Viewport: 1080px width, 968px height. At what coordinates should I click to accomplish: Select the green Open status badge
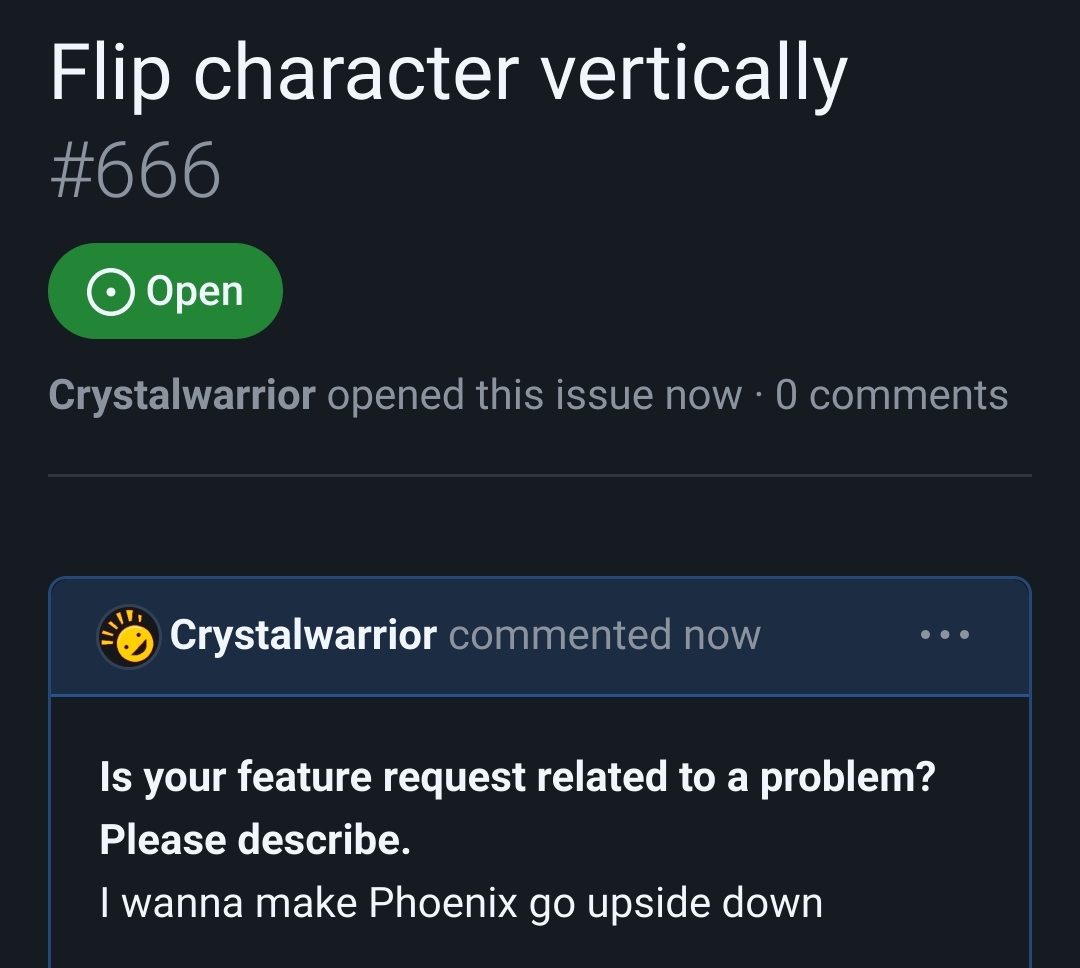pos(166,291)
